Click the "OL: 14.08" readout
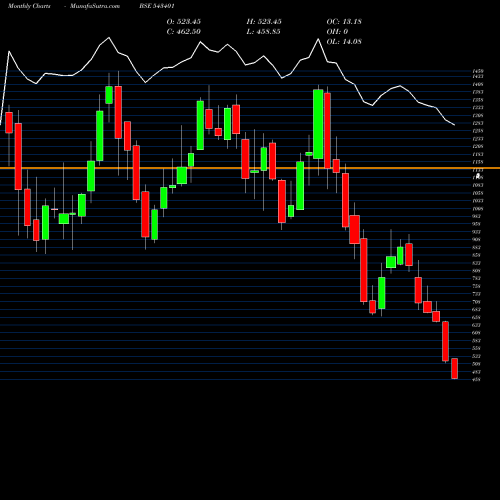Viewport: 500px width, 500px height. pos(344,42)
